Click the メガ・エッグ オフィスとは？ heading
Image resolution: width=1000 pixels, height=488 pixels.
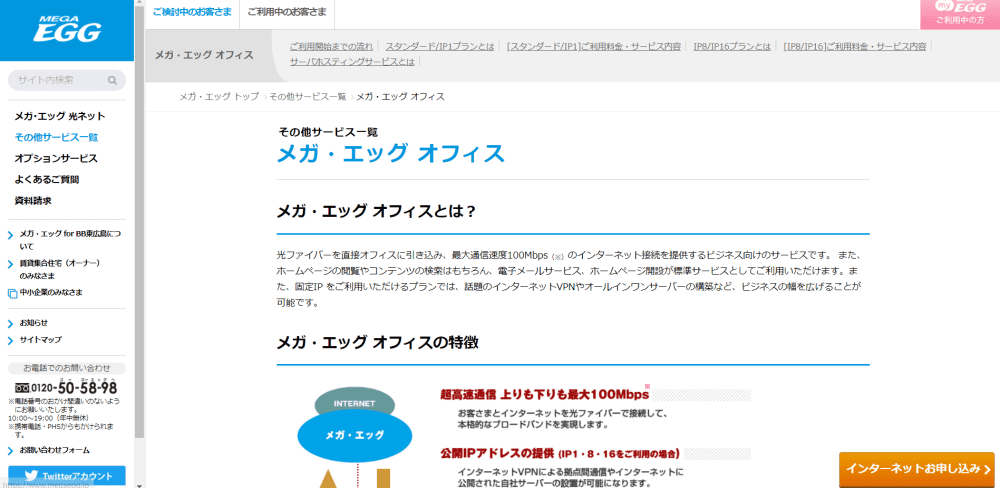coord(376,211)
